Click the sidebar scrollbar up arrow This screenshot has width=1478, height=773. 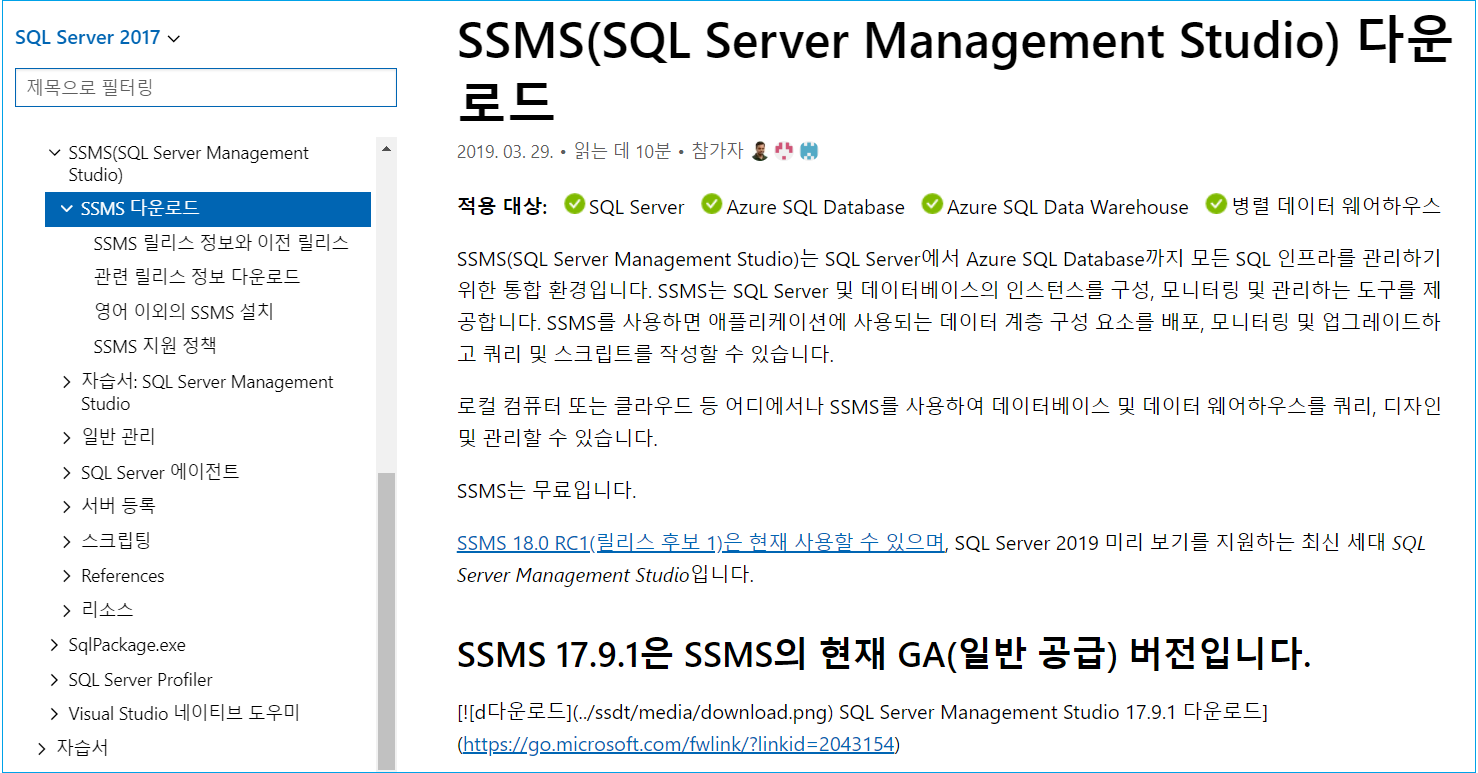[386, 148]
